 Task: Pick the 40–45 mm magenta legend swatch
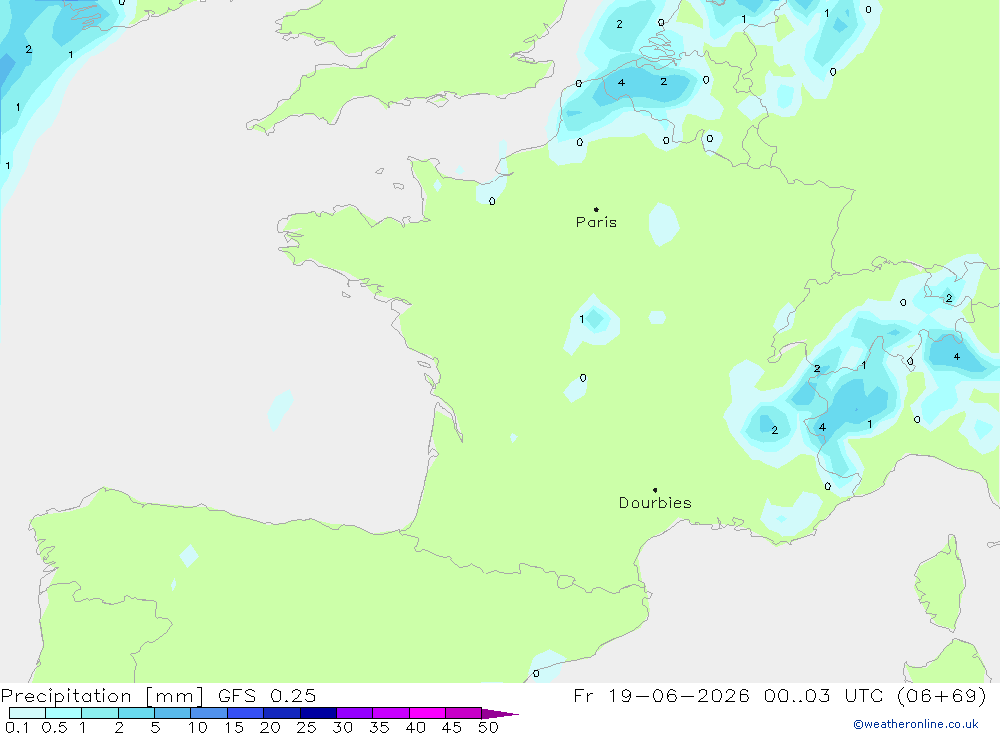(427, 713)
